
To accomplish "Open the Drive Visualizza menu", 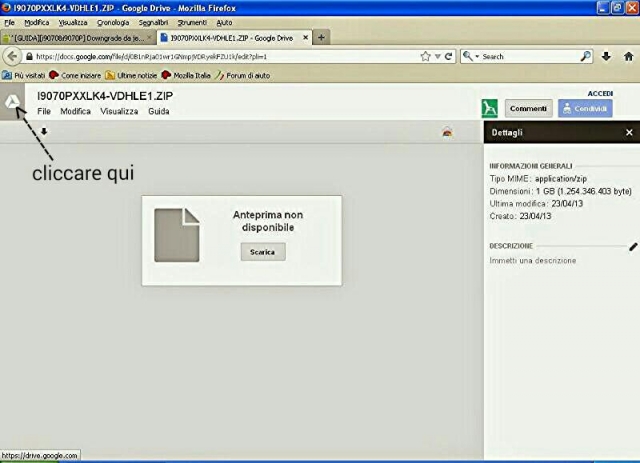I will point(118,111).
